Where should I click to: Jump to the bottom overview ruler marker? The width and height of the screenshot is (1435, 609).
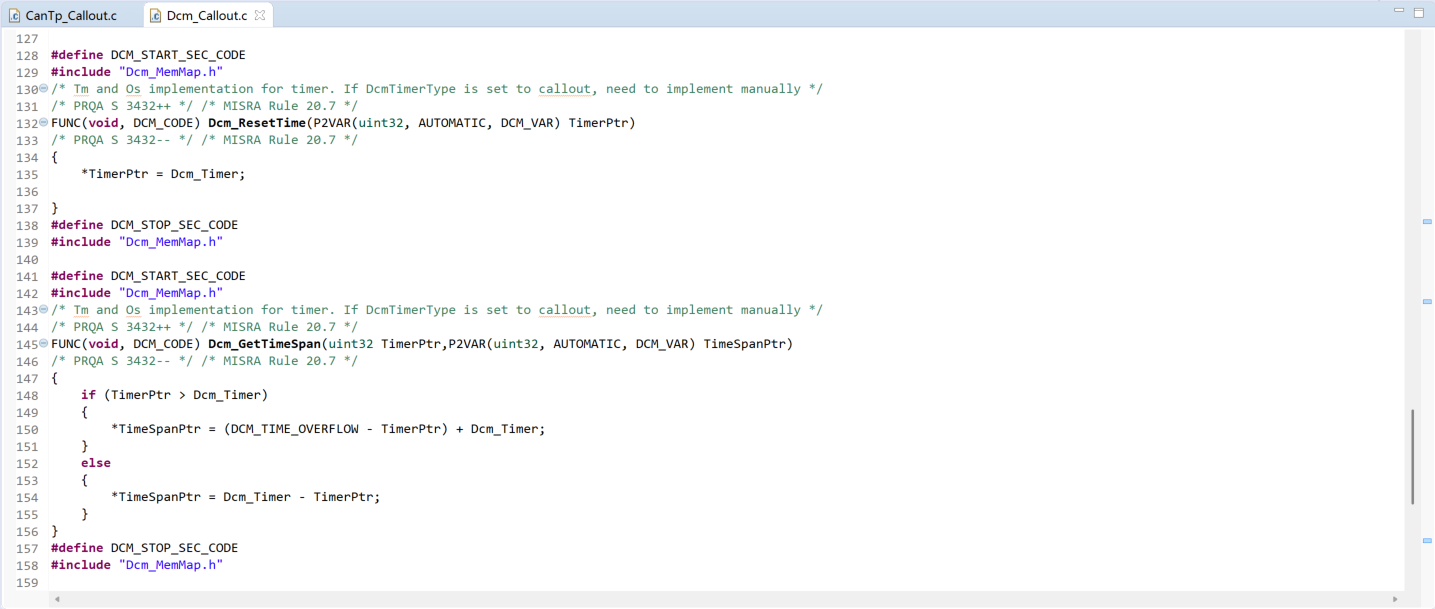pos(1427,540)
